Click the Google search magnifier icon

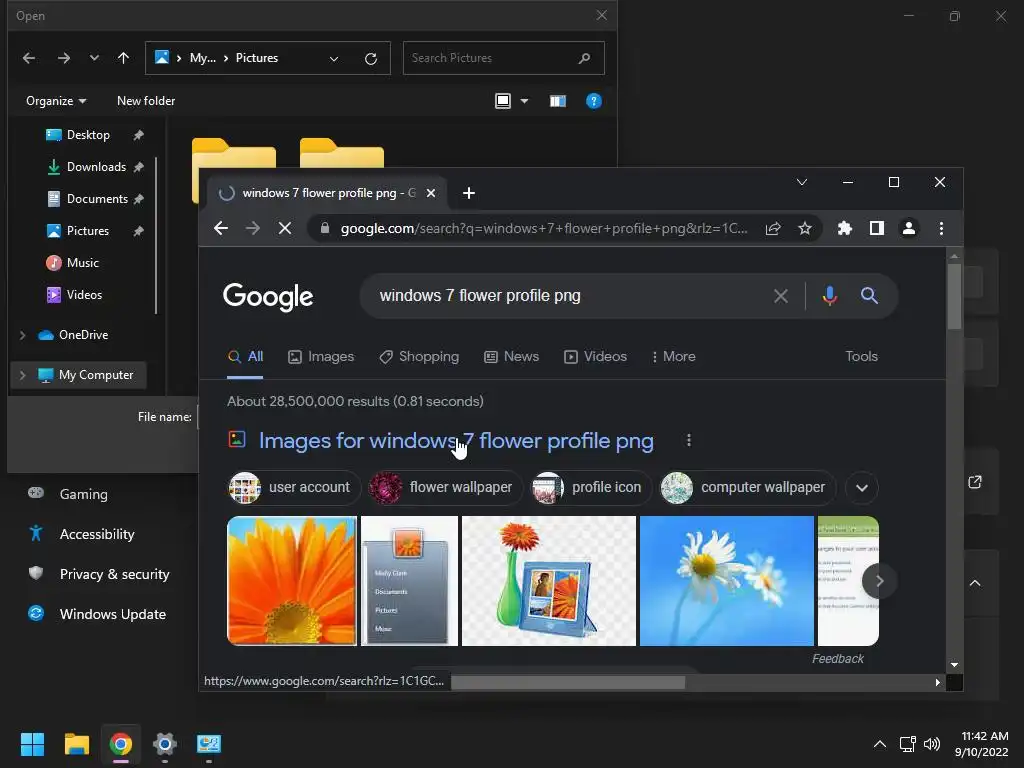(869, 295)
